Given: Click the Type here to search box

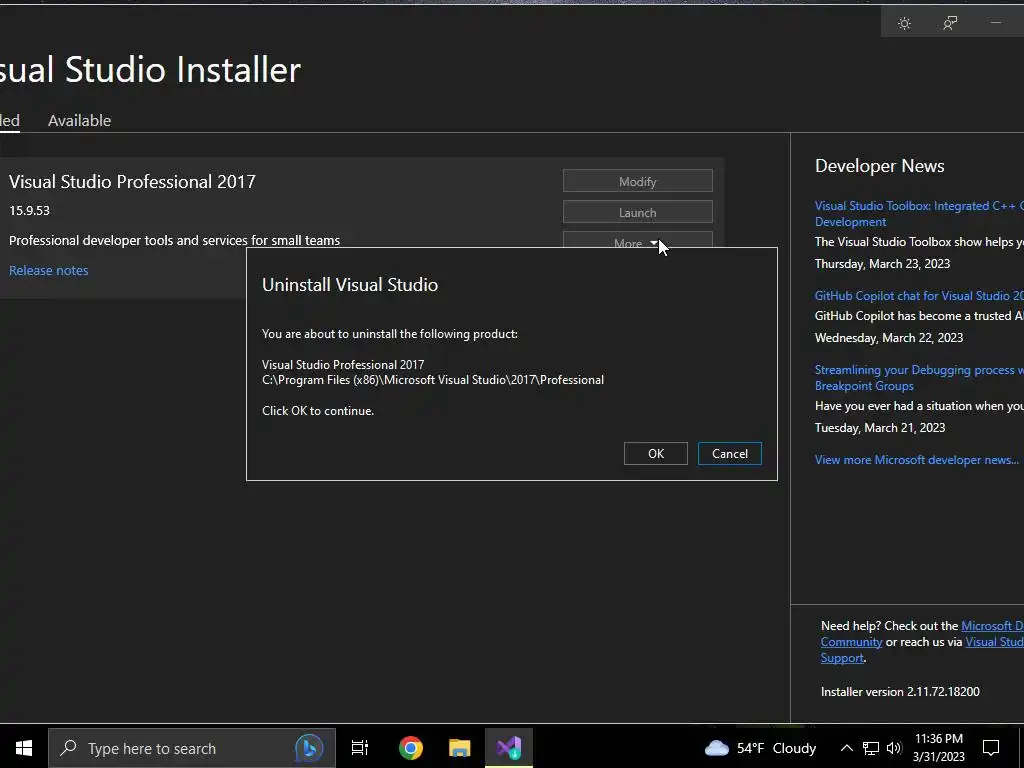Looking at the screenshot, I should point(191,748).
